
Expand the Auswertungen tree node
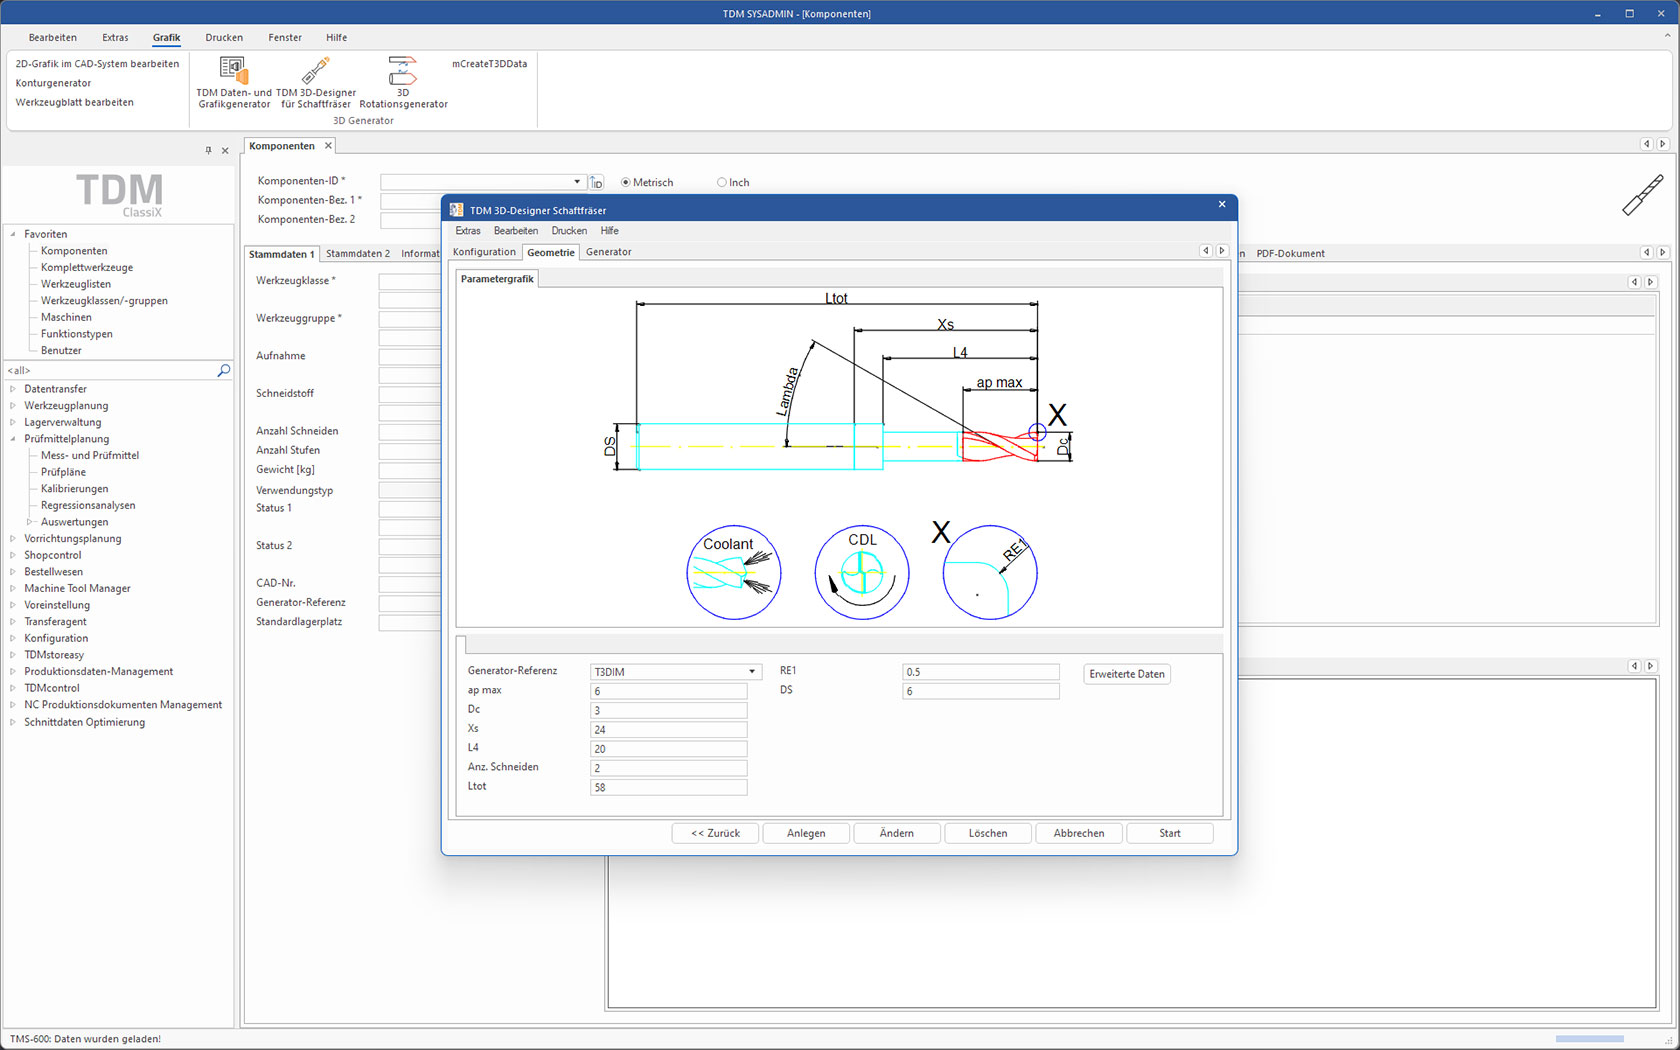[29, 522]
